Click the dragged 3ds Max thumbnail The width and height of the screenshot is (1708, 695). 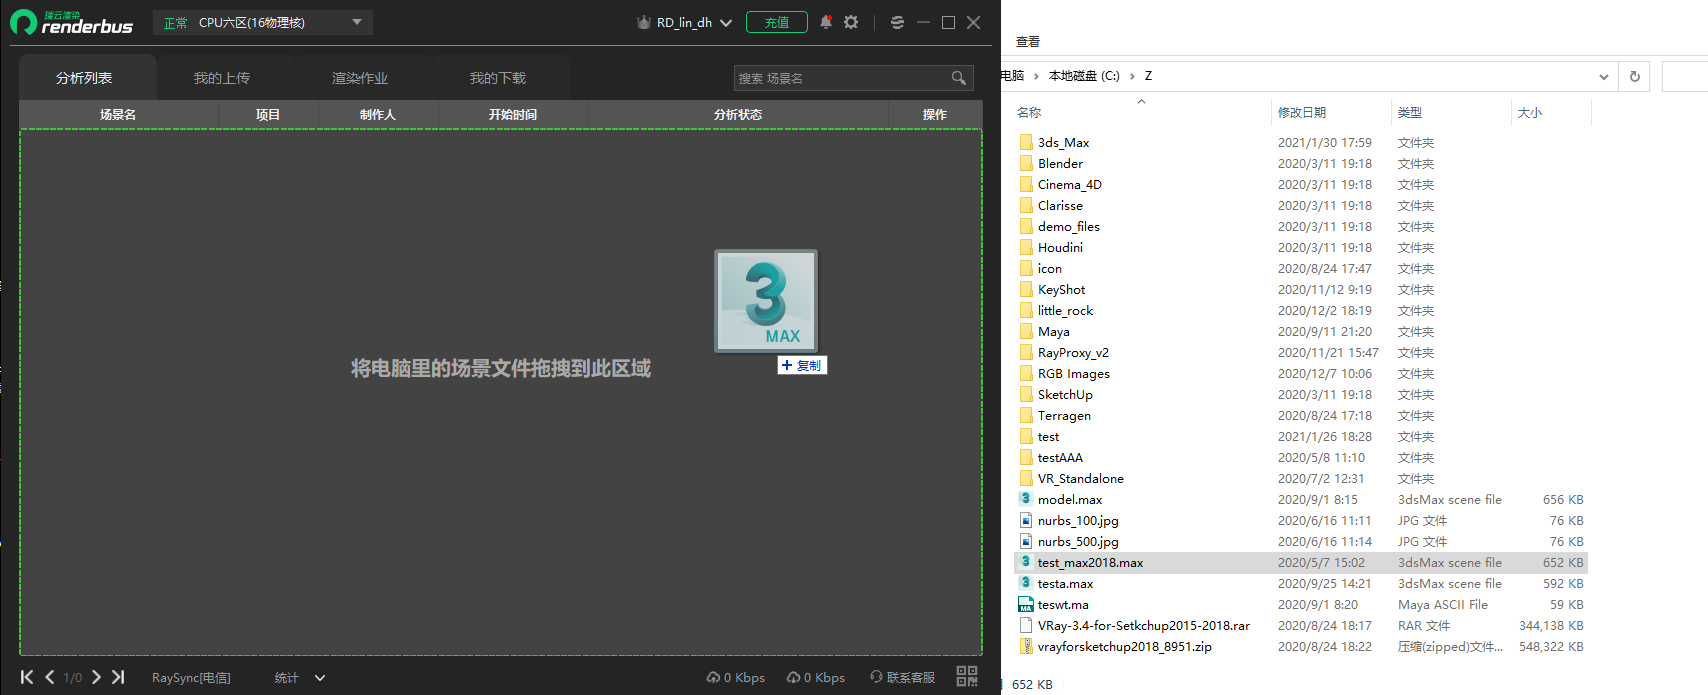coord(766,301)
